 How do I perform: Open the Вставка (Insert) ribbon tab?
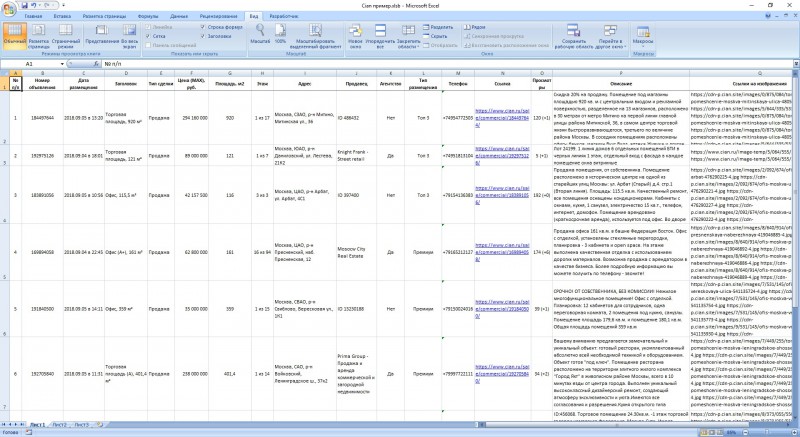(x=62, y=16)
